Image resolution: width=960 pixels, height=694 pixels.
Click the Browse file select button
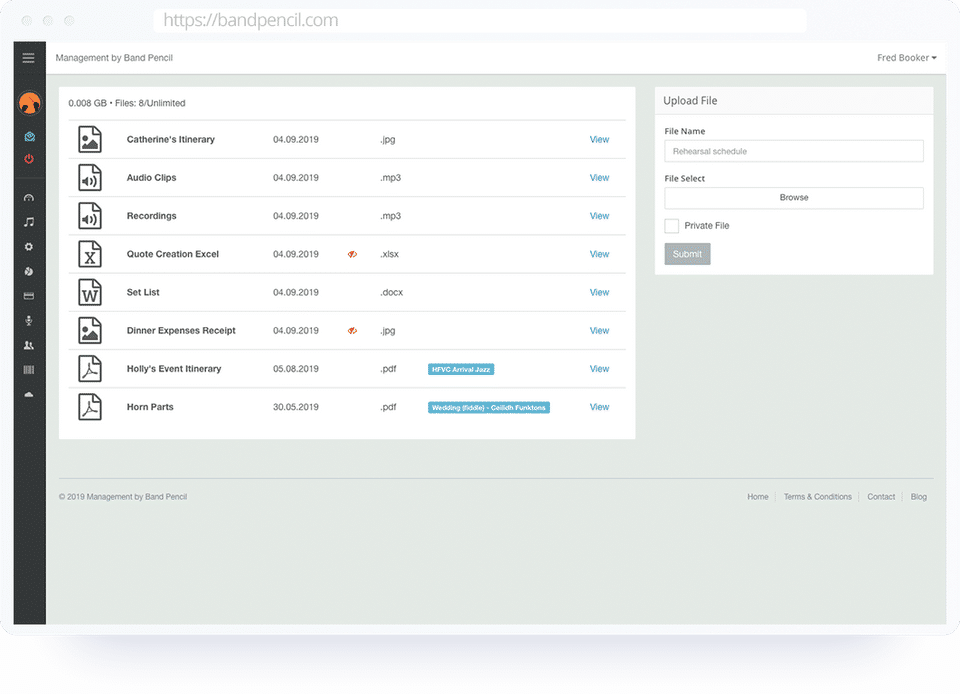(x=794, y=198)
